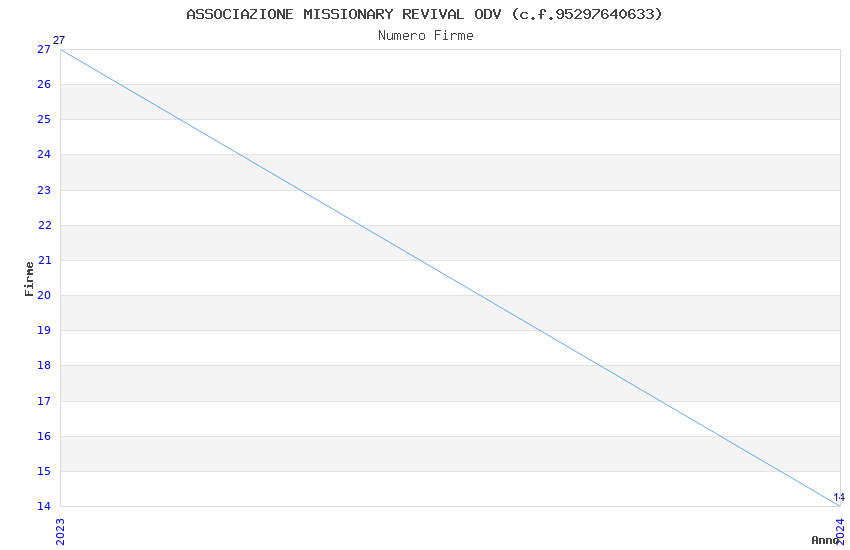Image resolution: width=850 pixels, height=550 pixels.
Task: Click y-axis tick label 26
Action: (44, 84)
